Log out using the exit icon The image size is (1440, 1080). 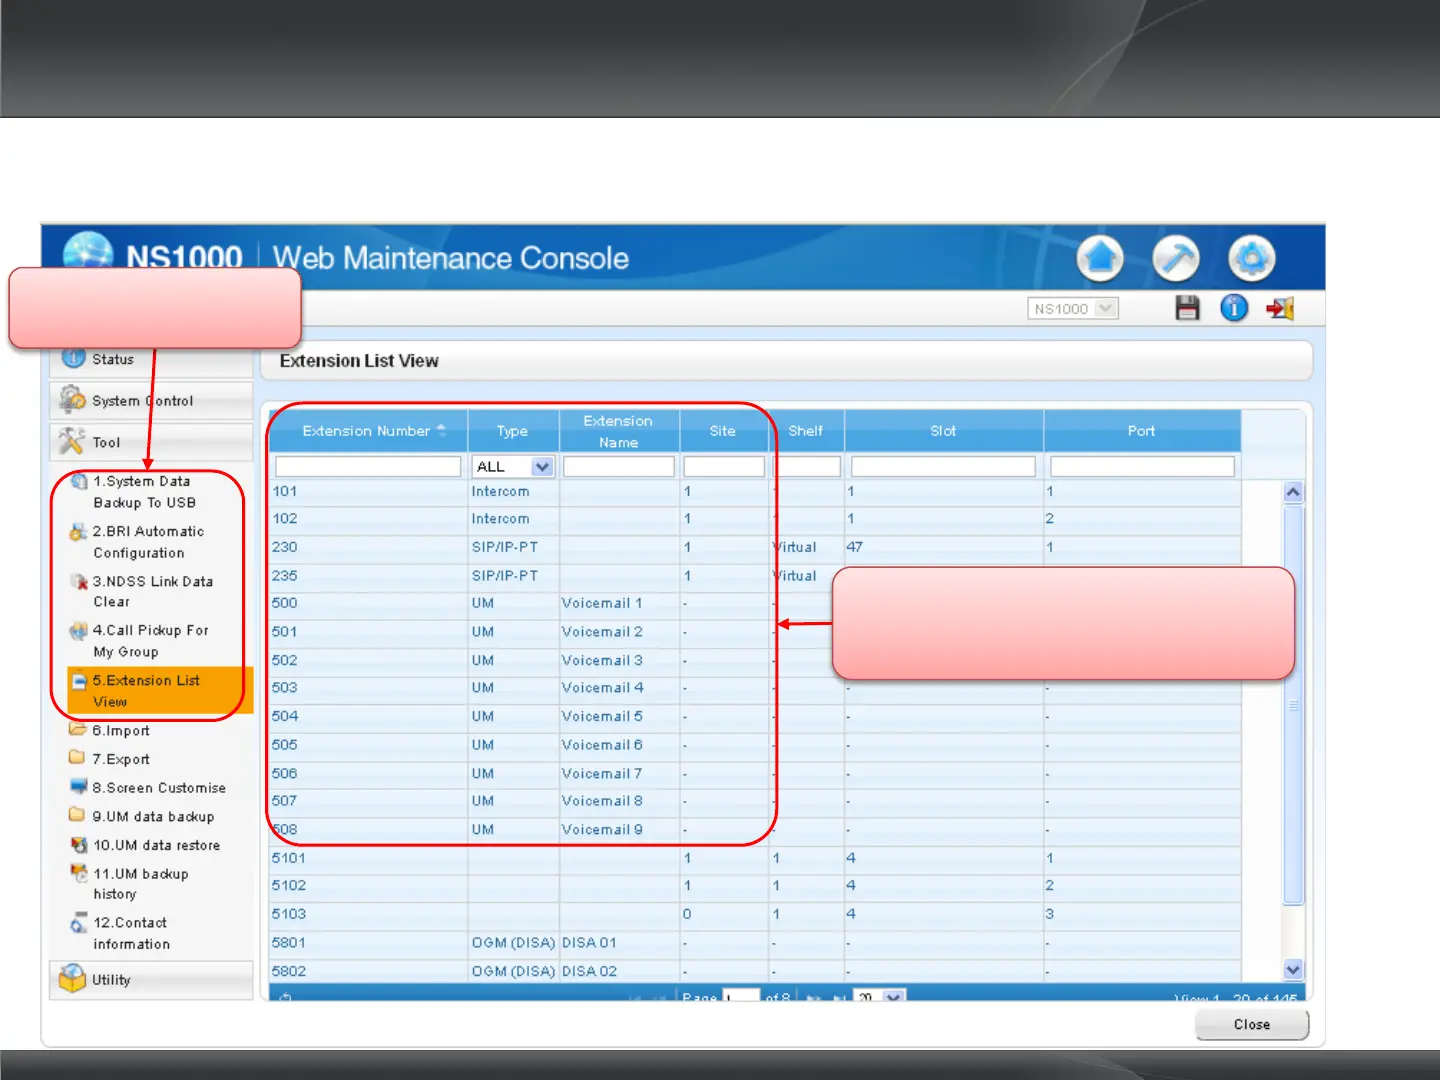[x=1280, y=308]
